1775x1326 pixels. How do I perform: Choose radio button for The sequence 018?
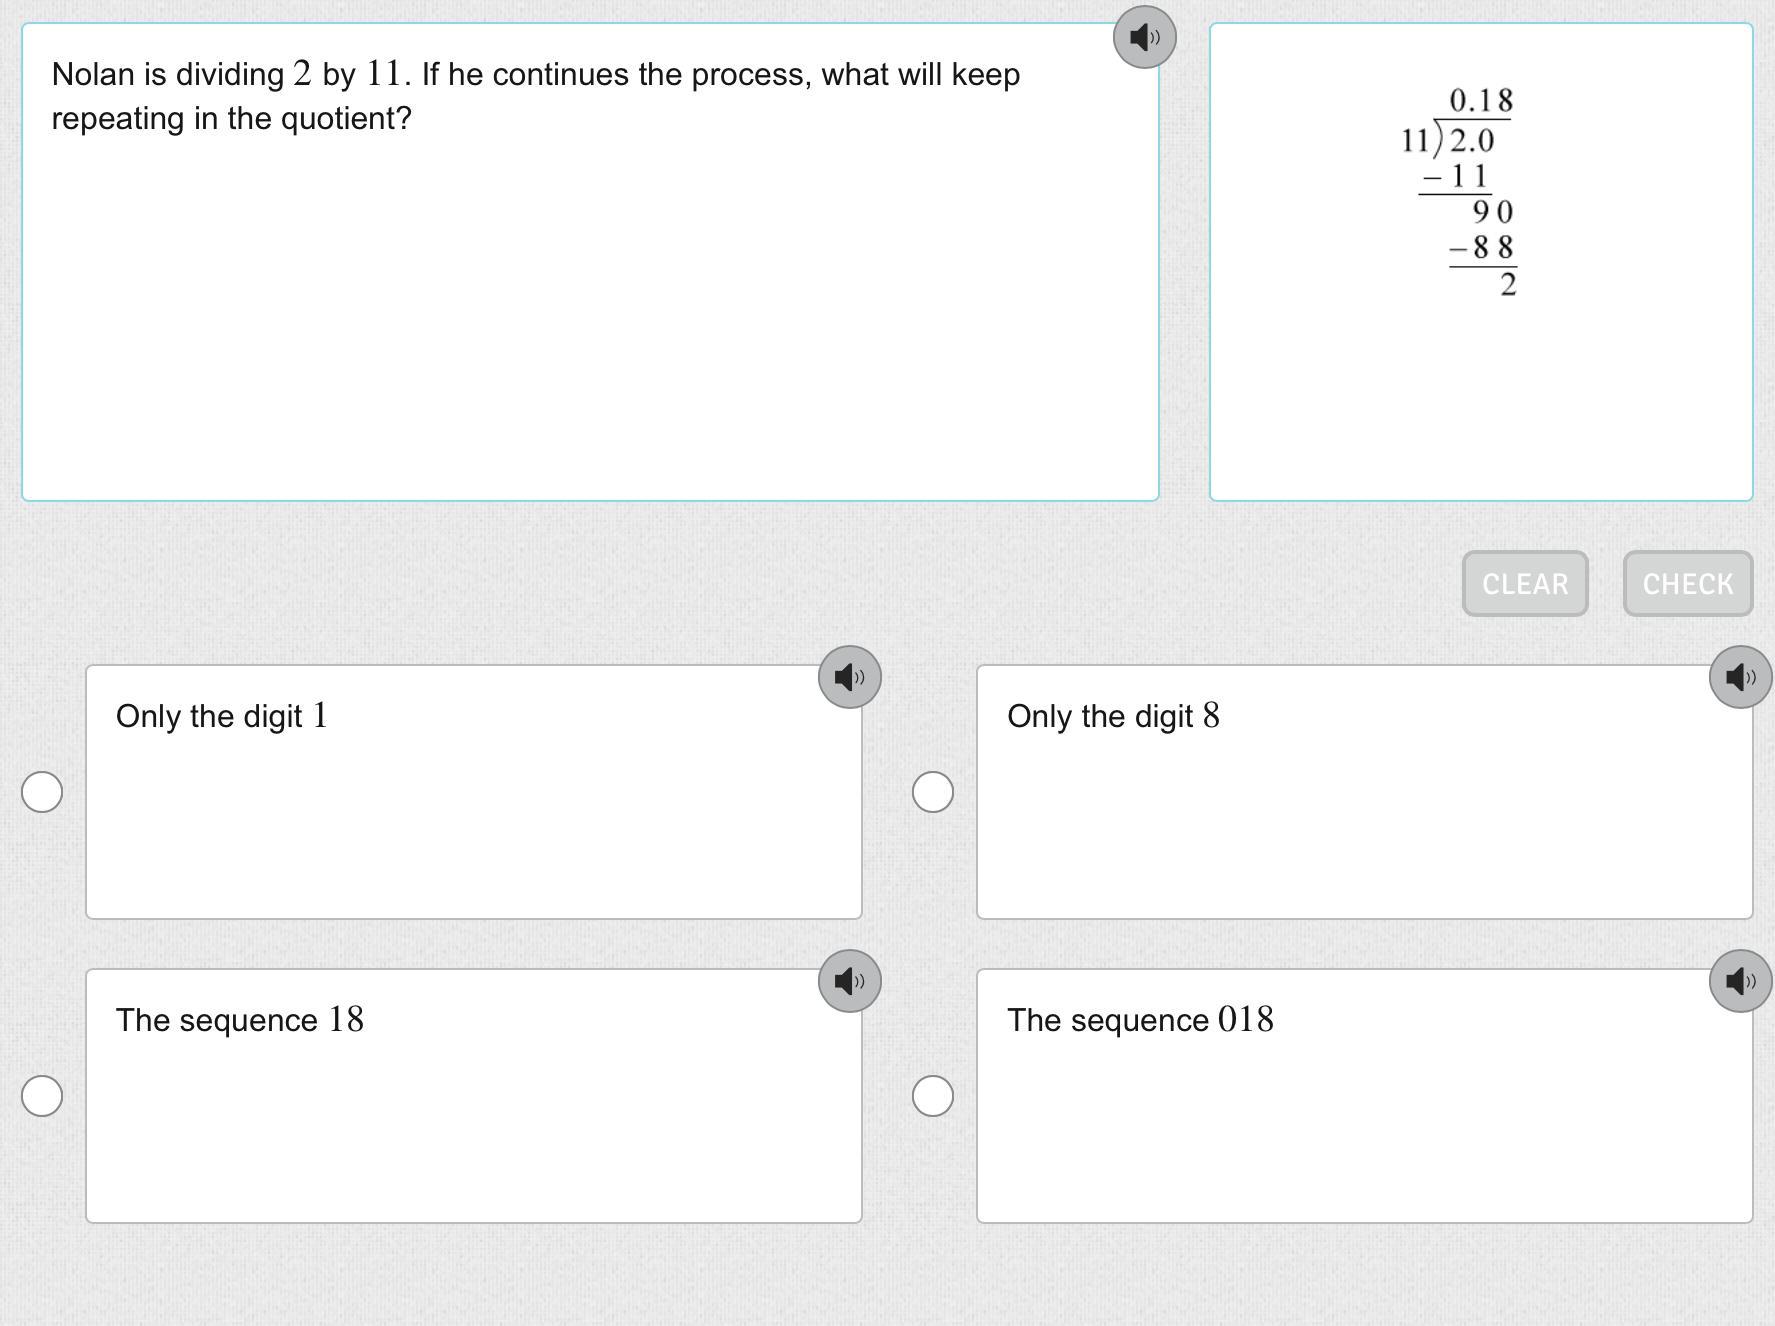[933, 1096]
